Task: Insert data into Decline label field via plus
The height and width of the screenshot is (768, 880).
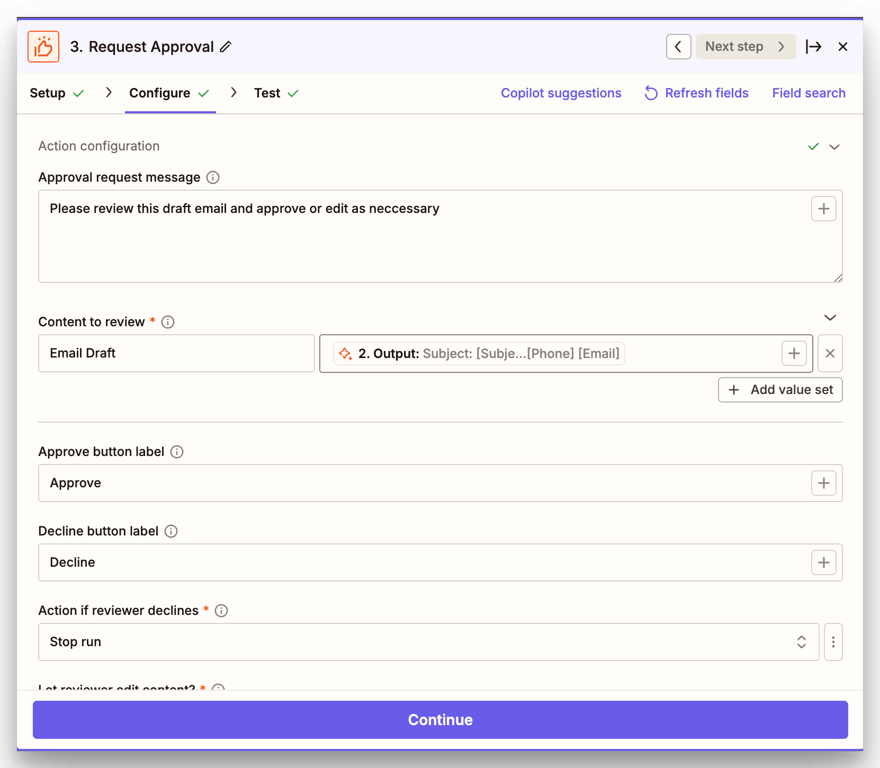Action: click(x=823, y=563)
